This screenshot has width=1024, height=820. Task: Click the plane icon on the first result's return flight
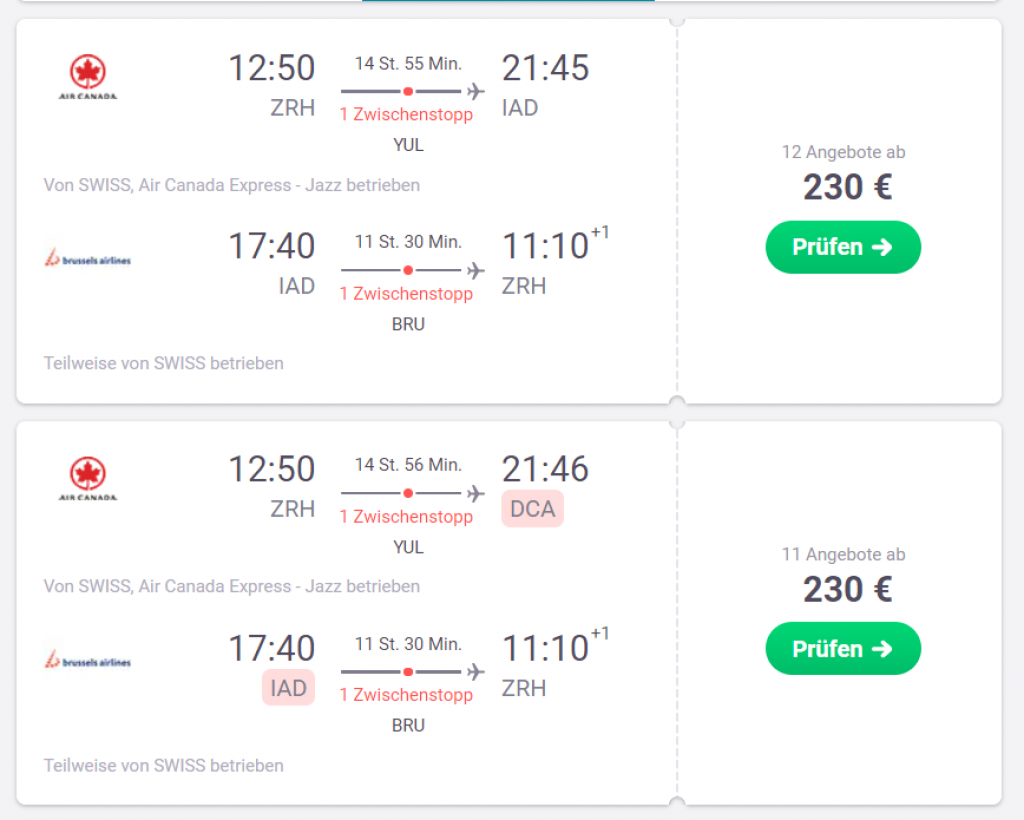pyautogui.click(x=476, y=271)
